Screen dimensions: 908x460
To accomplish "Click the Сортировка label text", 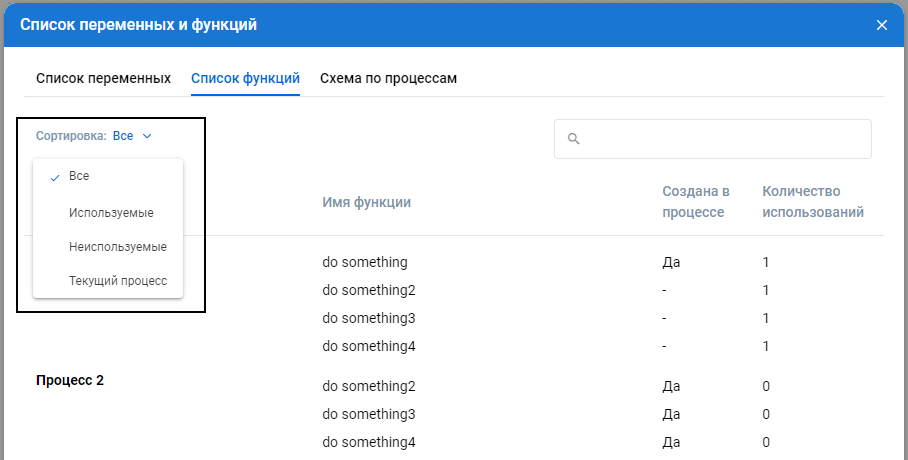I will point(70,136).
